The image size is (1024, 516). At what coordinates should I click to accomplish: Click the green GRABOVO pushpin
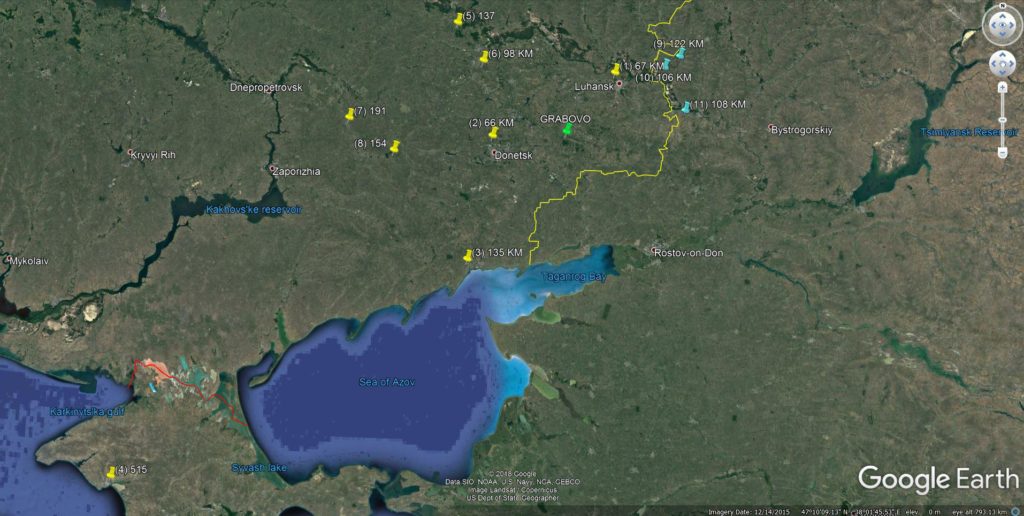point(567,128)
